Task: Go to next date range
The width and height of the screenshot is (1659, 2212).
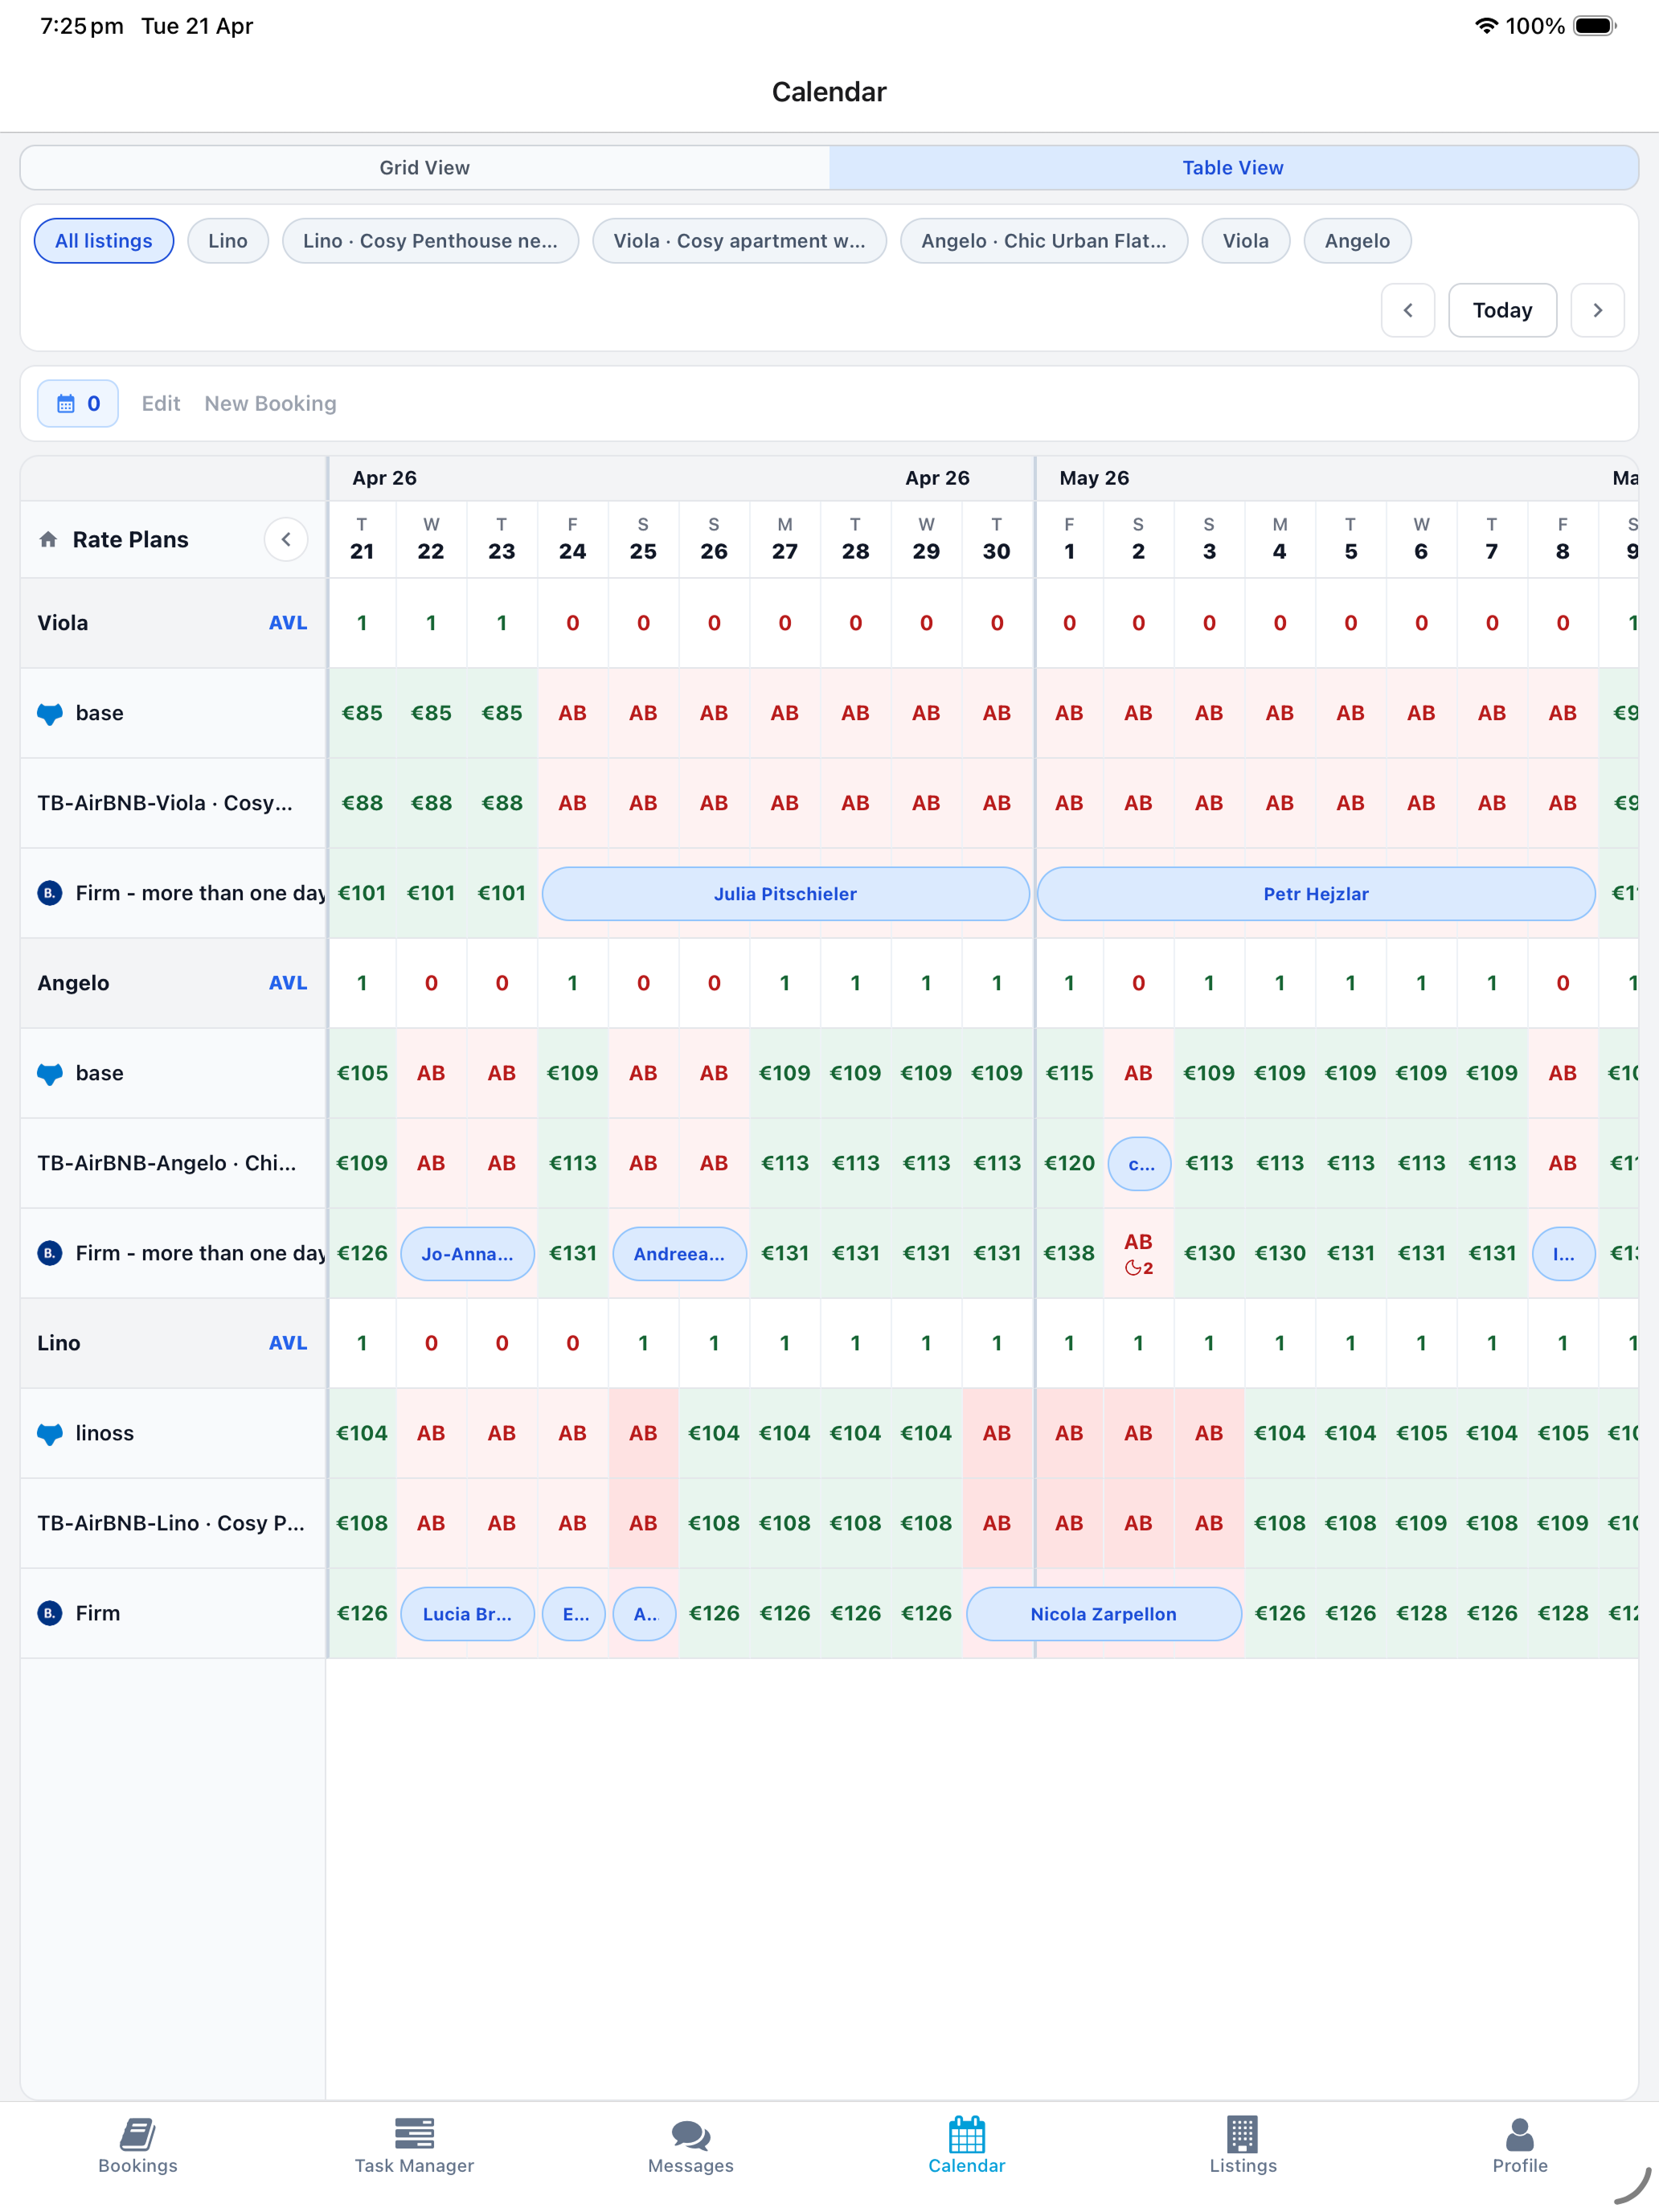Action: pos(1597,310)
